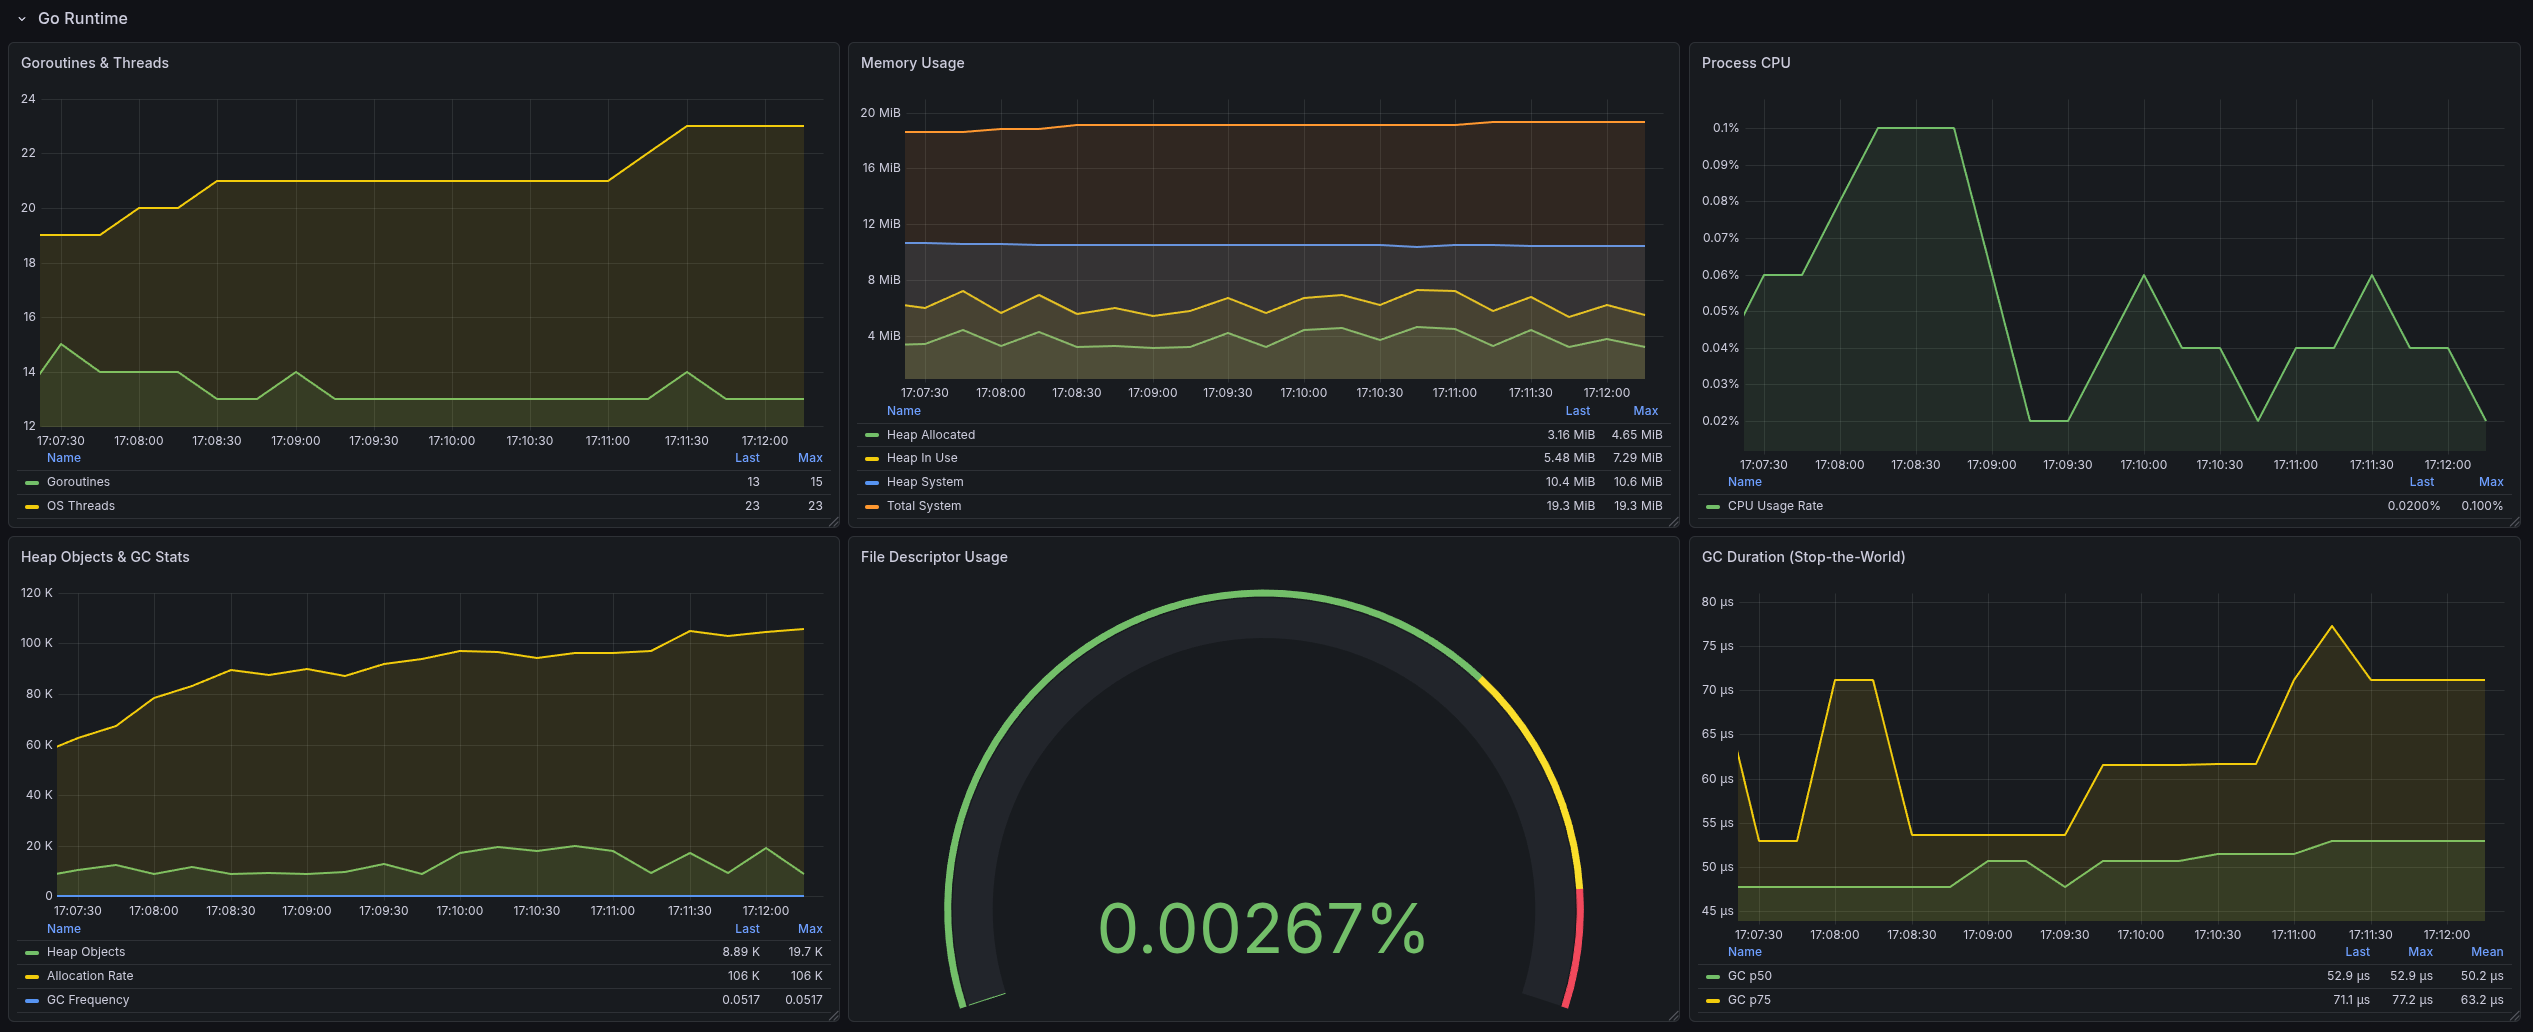This screenshot has height=1032, width=2533.
Task: Click the Total System orange legend marker
Action: pyautogui.click(x=872, y=506)
